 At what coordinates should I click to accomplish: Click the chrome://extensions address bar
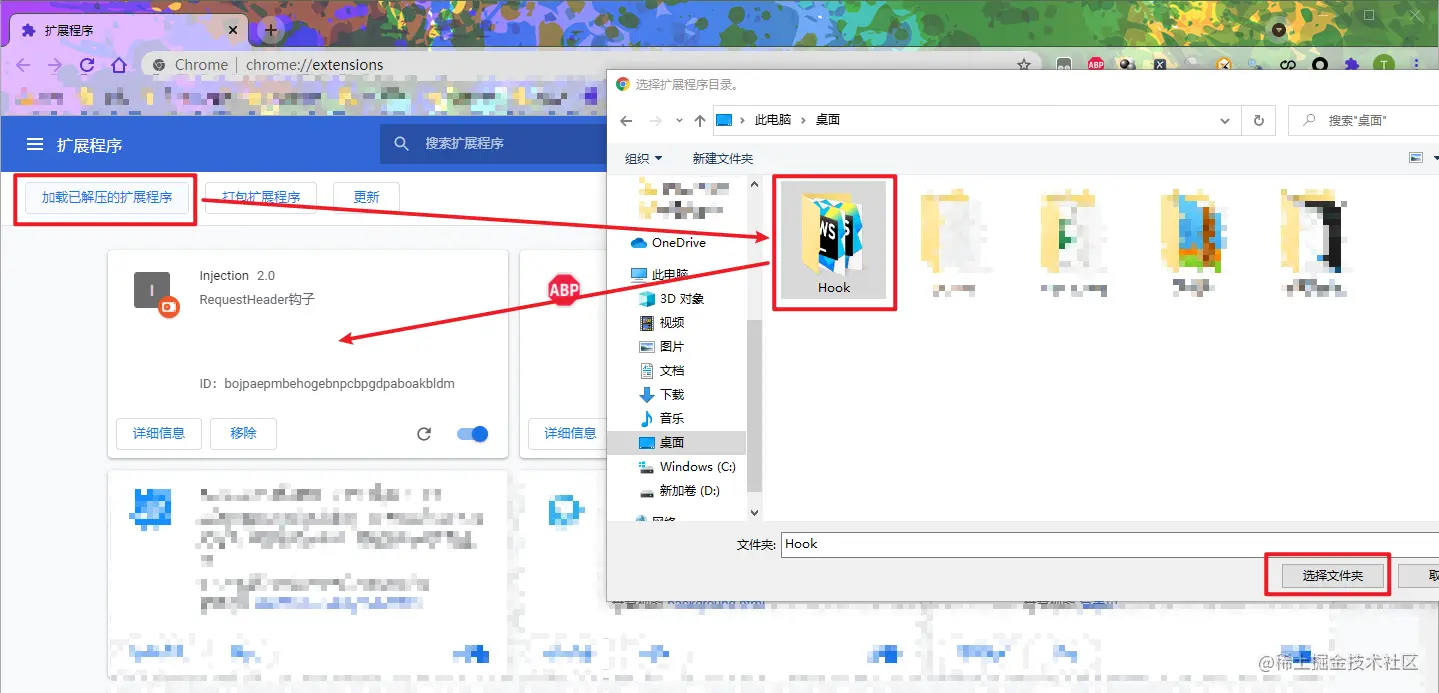click(x=590, y=65)
